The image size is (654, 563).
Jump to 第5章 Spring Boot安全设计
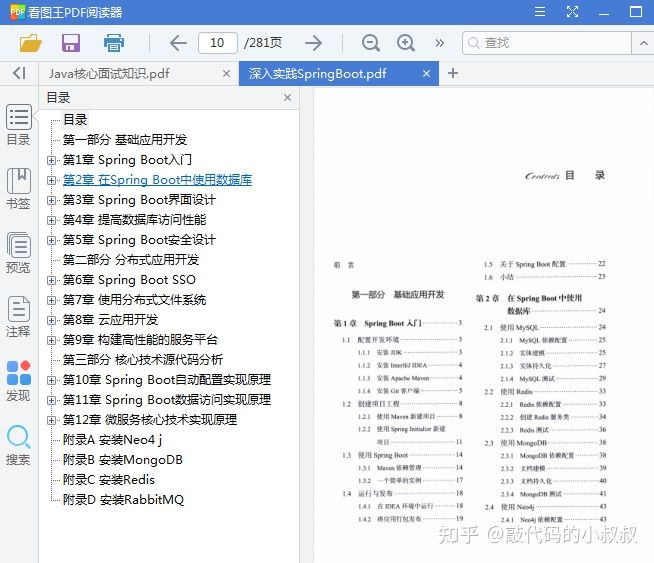coord(139,240)
